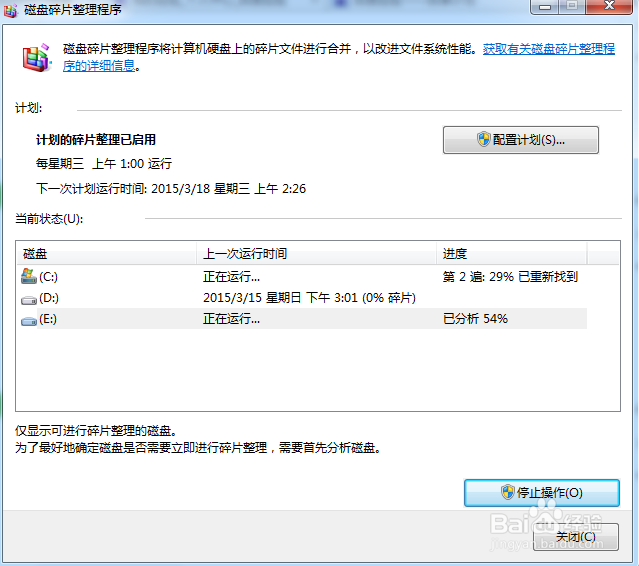Image resolution: width=639 pixels, height=566 pixels.
Task: Click progress text 已分析 54%
Action: 475,319
